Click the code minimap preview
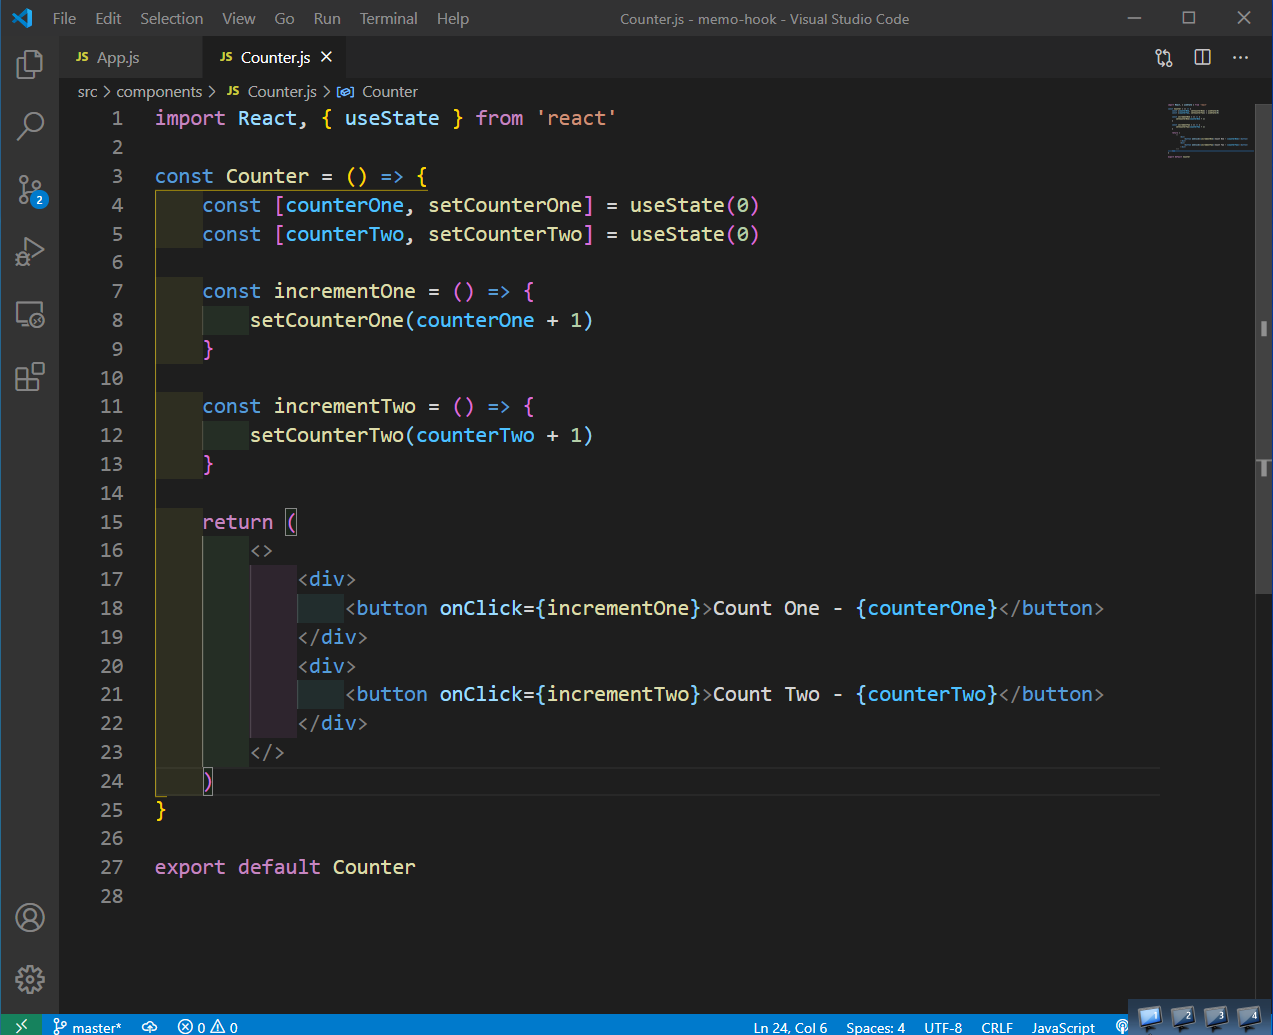Viewport: 1273px width, 1035px height. pyautogui.click(x=1208, y=130)
